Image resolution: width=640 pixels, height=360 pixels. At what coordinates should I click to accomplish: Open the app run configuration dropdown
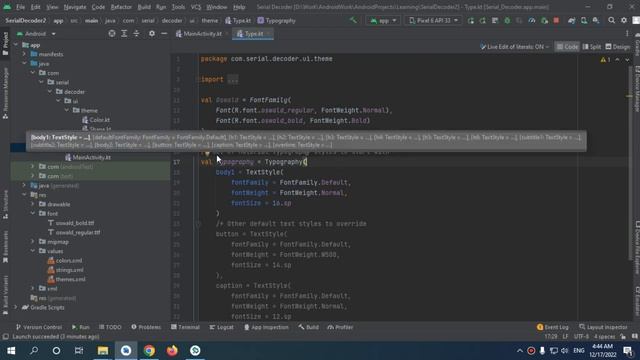[x=382, y=20]
